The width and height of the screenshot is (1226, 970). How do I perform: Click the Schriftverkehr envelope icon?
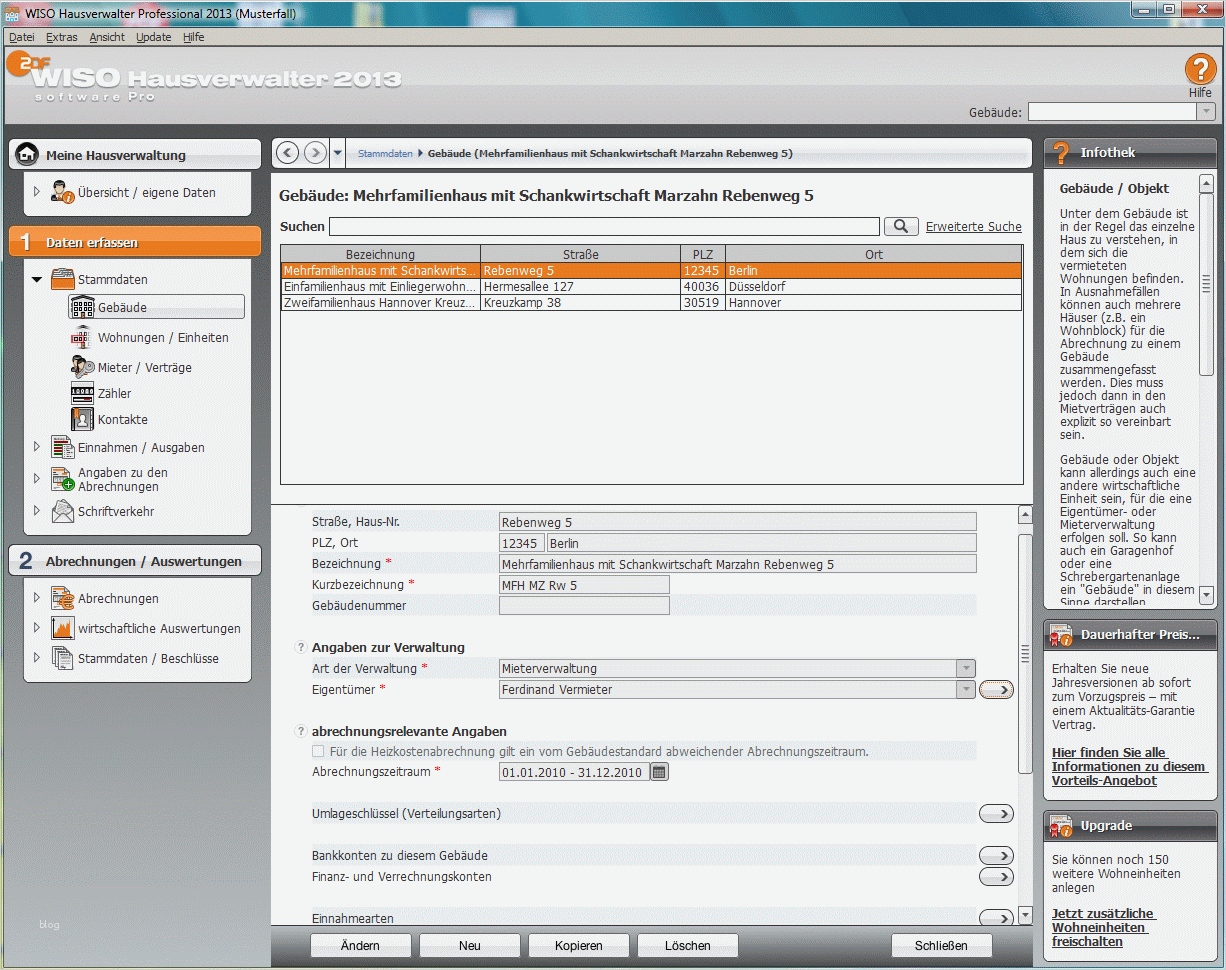(x=63, y=511)
